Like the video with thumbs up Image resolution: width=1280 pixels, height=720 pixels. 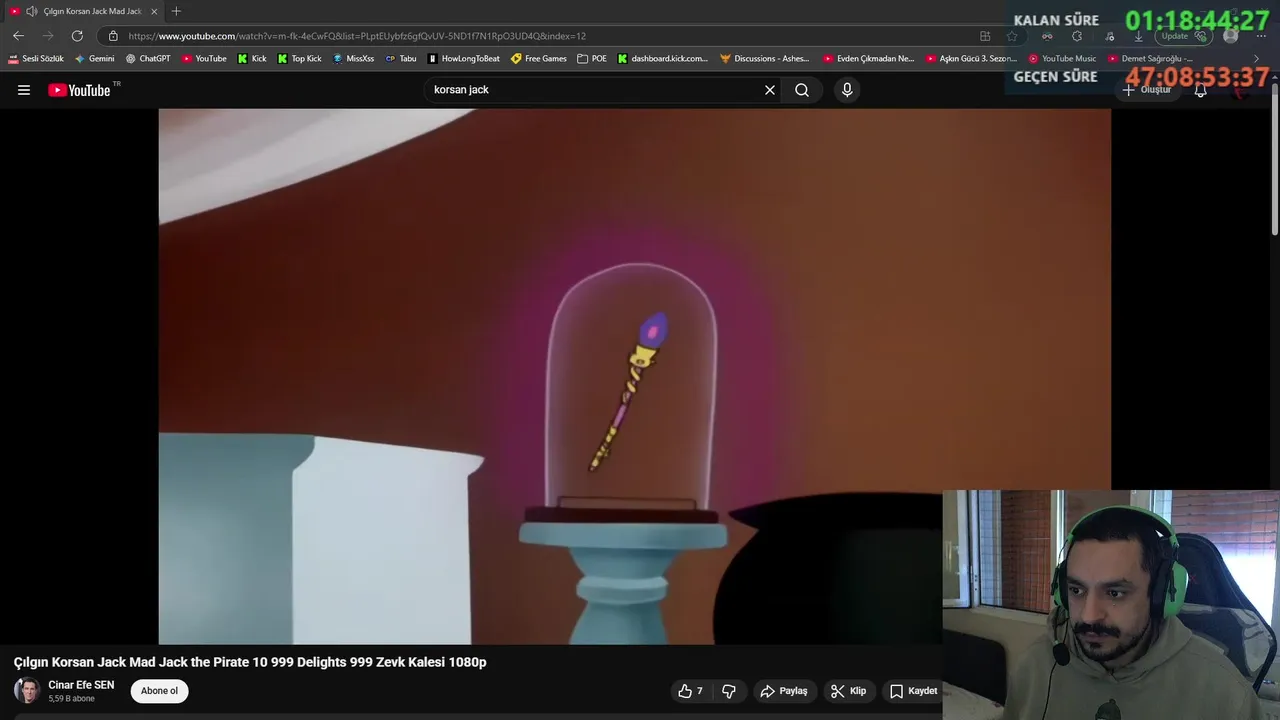click(x=690, y=691)
